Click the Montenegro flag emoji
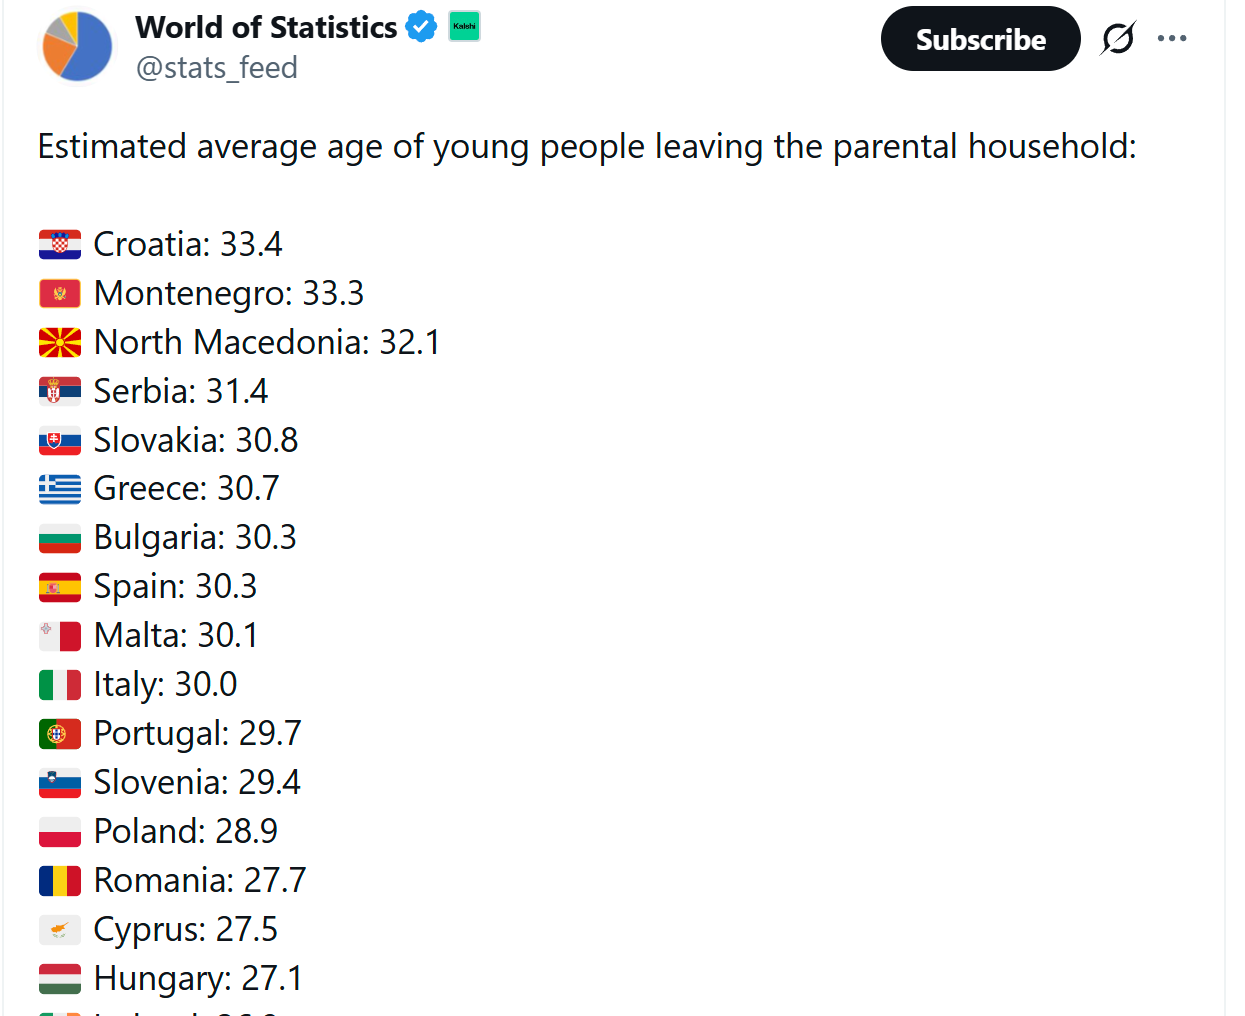The image size is (1245, 1016). point(60,293)
